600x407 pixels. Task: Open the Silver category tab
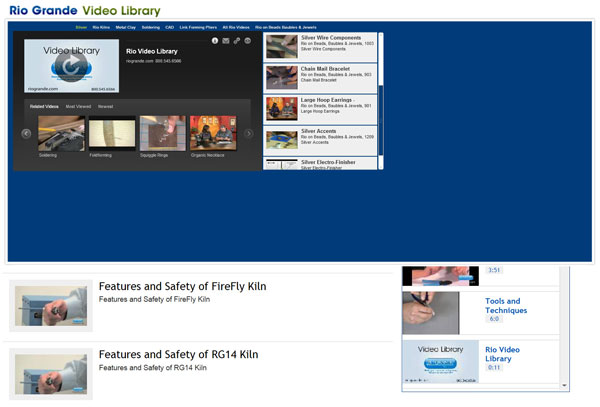pyautogui.click(x=81, y=27)
